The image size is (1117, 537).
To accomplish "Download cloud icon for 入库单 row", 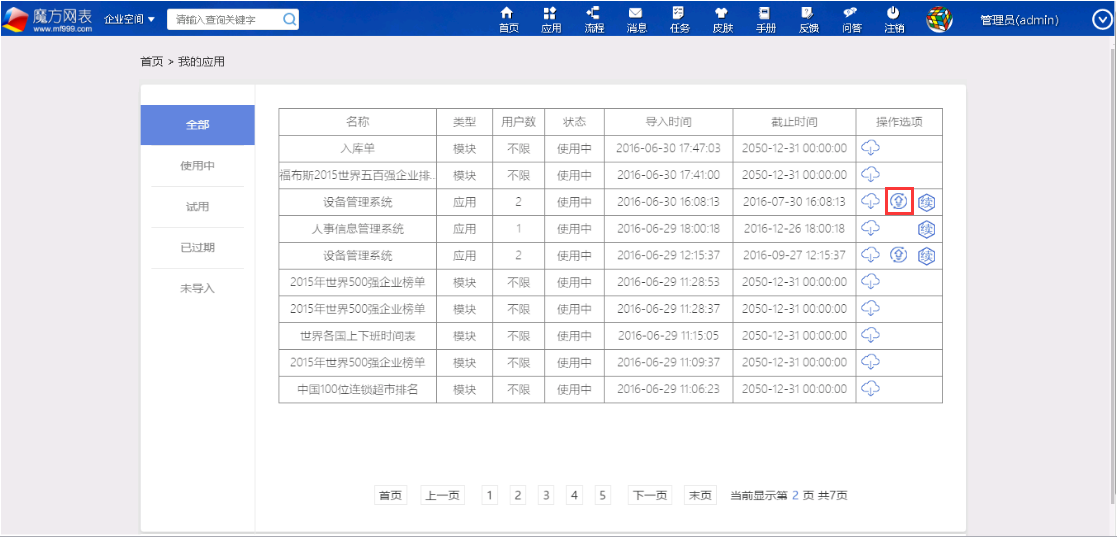I will (x=871, y=148).
